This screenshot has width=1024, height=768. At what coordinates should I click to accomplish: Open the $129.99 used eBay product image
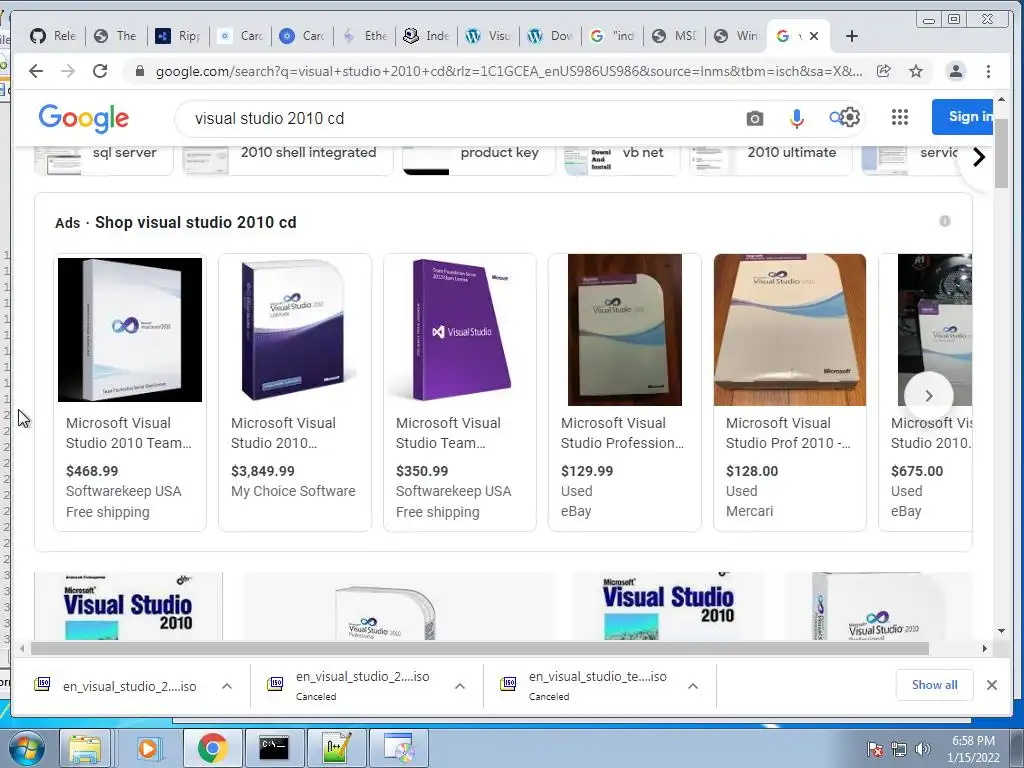[625, 330]
